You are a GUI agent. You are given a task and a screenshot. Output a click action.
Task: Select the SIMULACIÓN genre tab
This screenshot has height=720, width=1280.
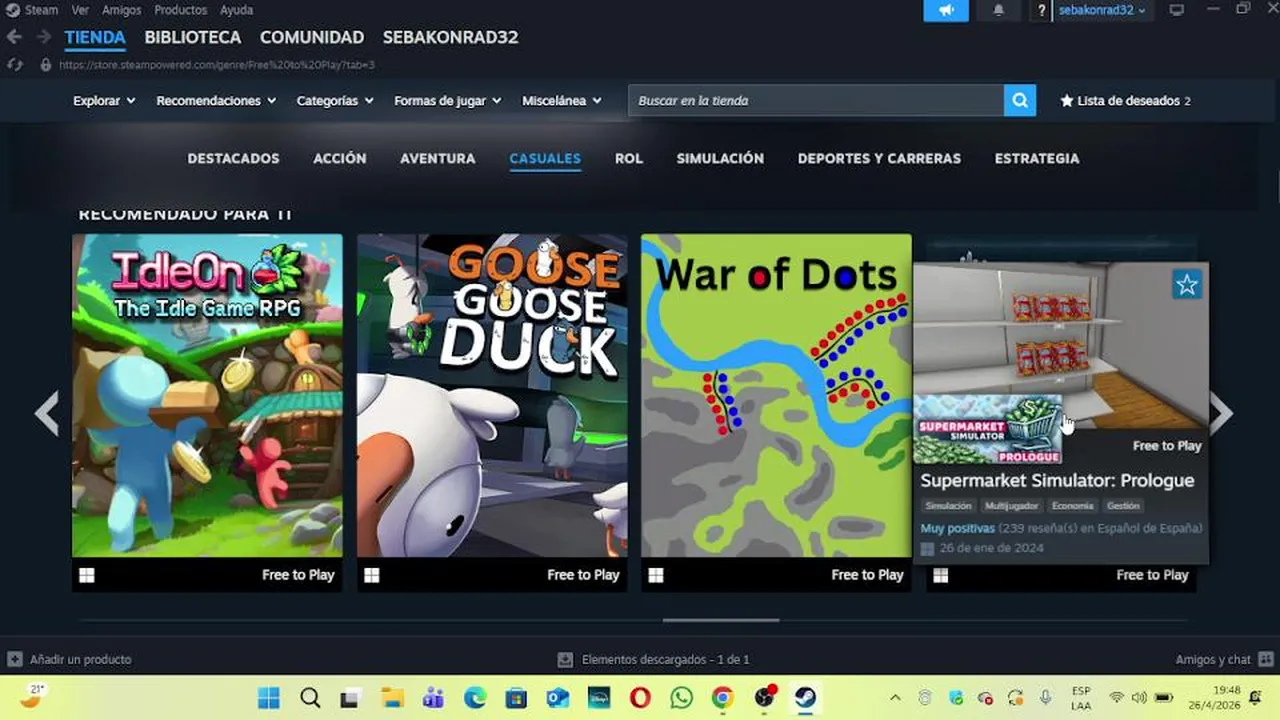point(720,158)
